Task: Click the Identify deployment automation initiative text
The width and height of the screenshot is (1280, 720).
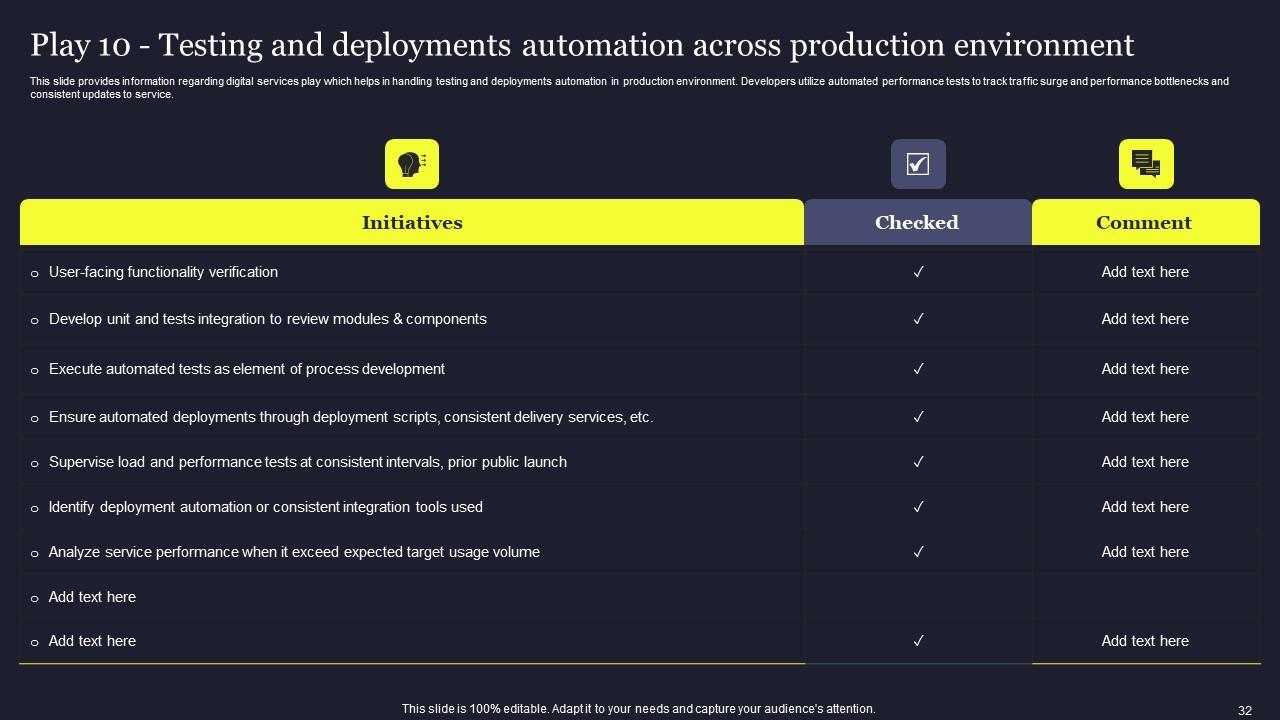Action: tap(265, 507)
